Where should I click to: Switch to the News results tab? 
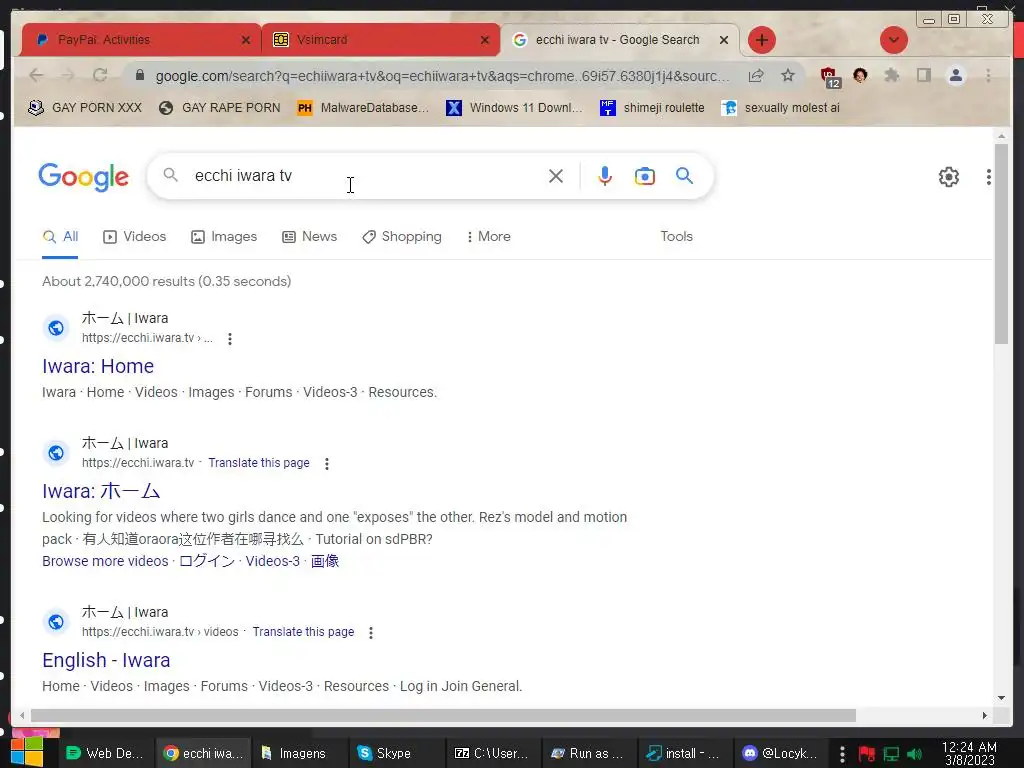click(310, 237)
